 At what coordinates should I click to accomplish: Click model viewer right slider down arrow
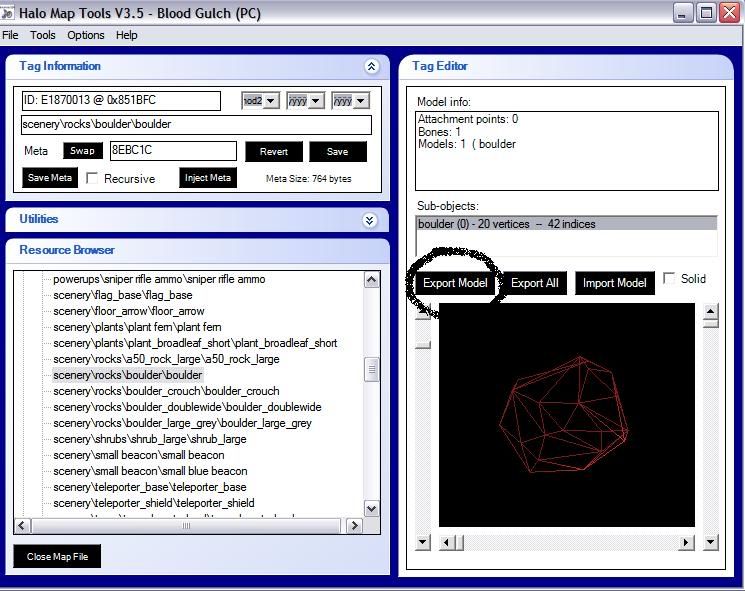coord(710,542)
